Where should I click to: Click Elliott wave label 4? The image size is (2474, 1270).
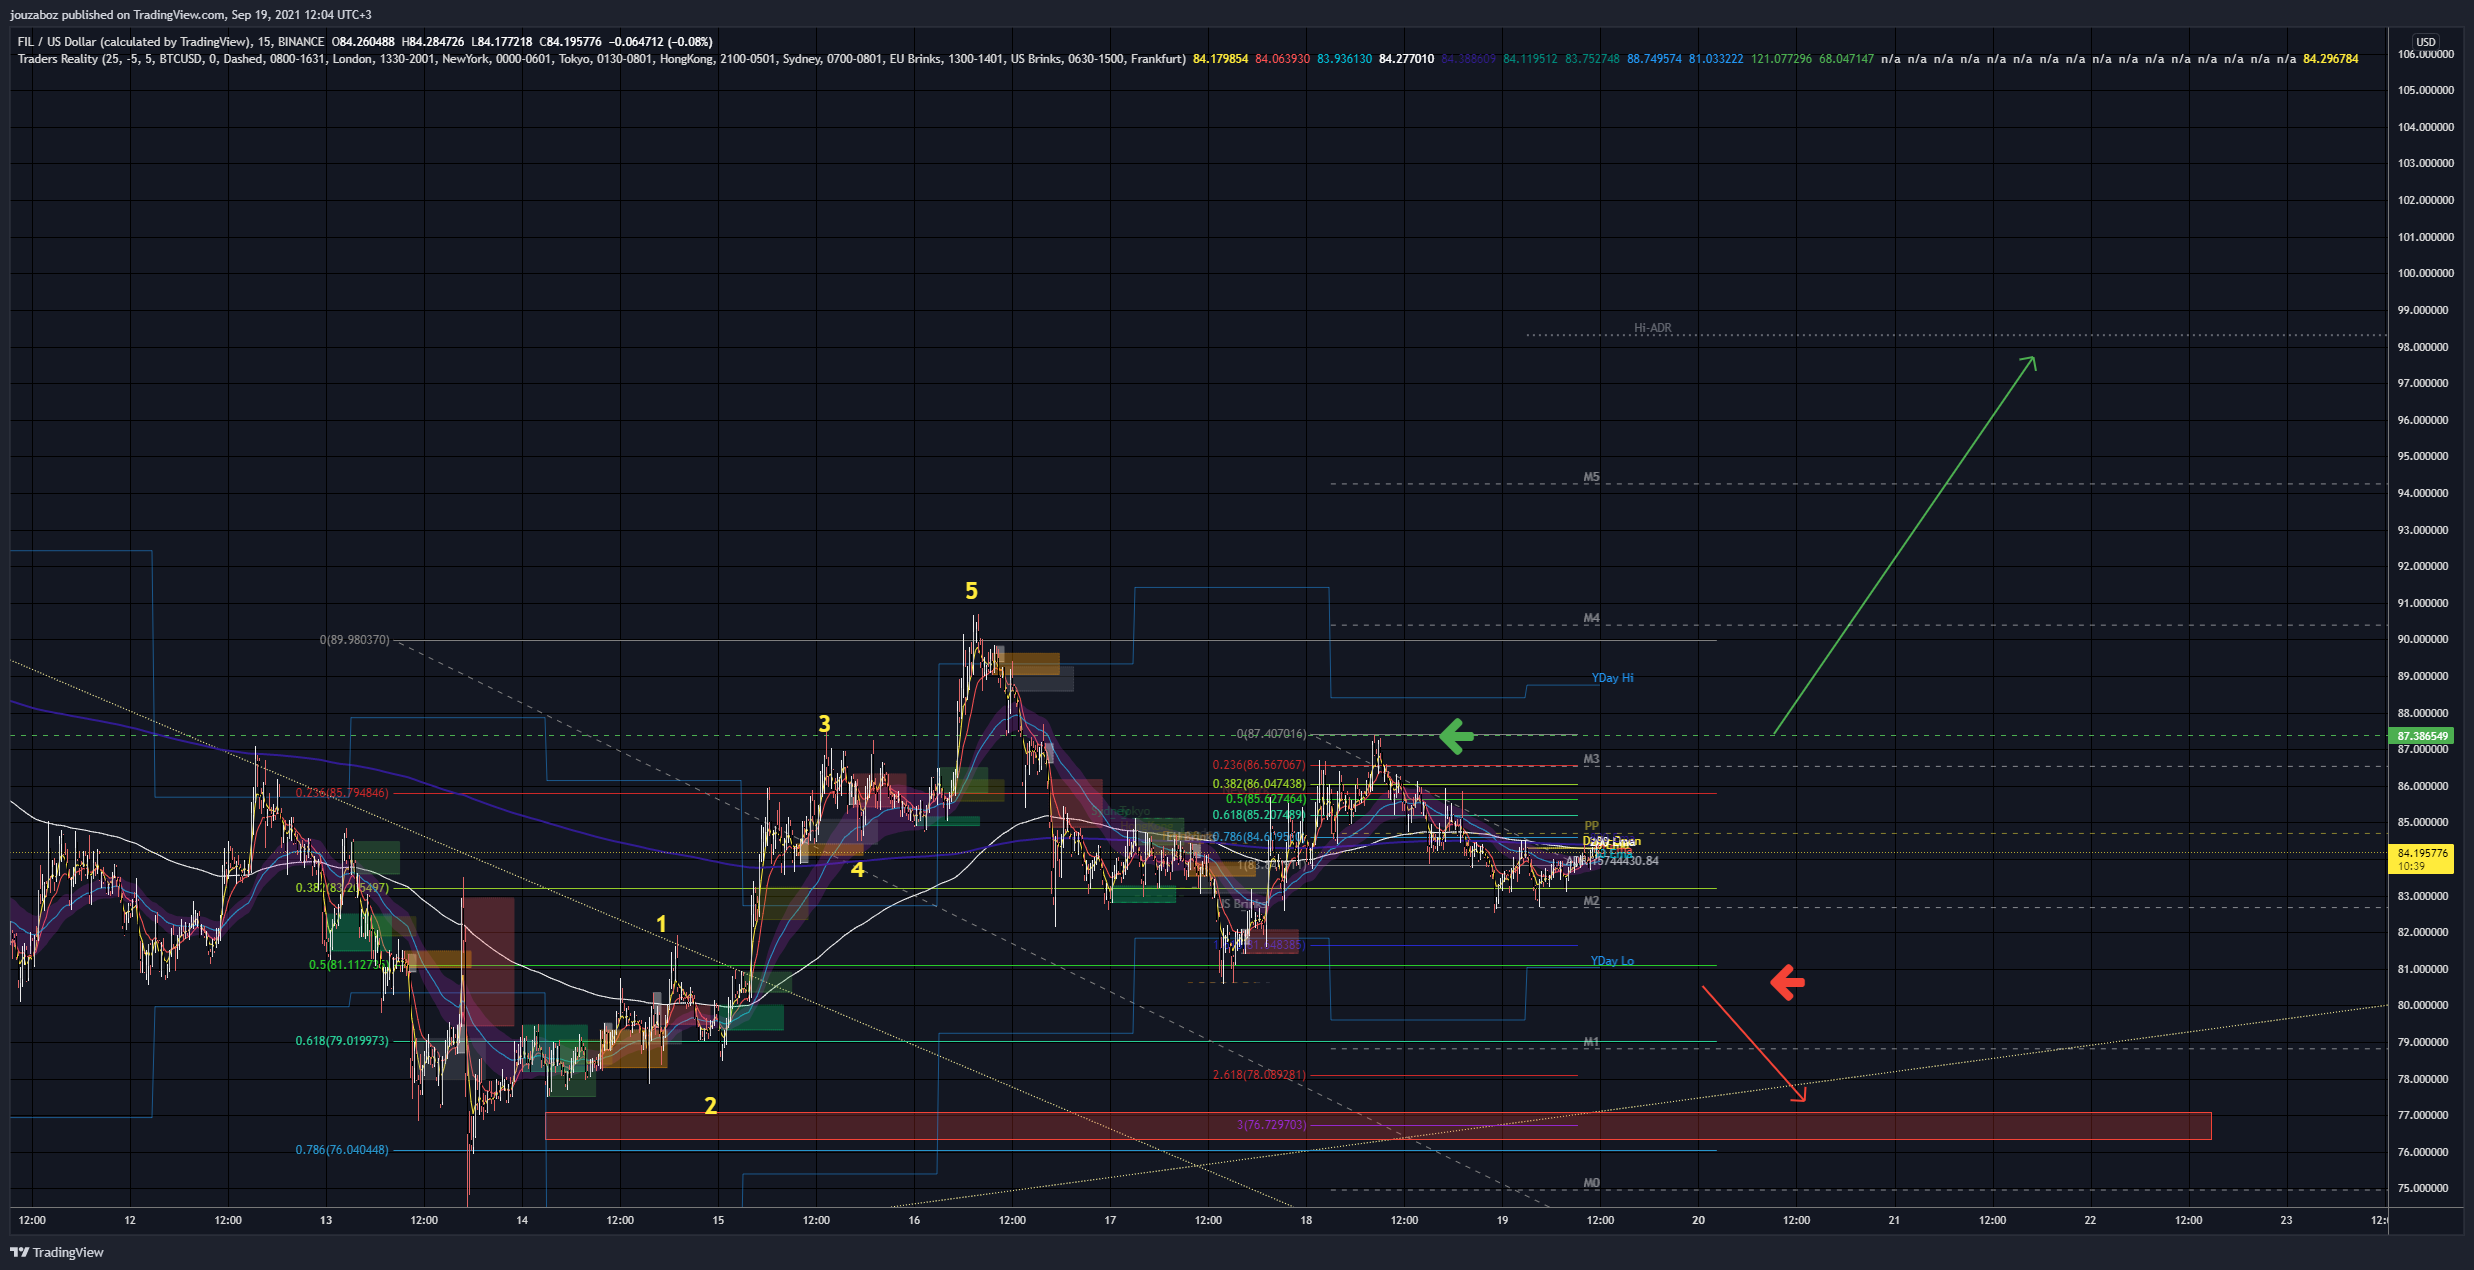857,870
